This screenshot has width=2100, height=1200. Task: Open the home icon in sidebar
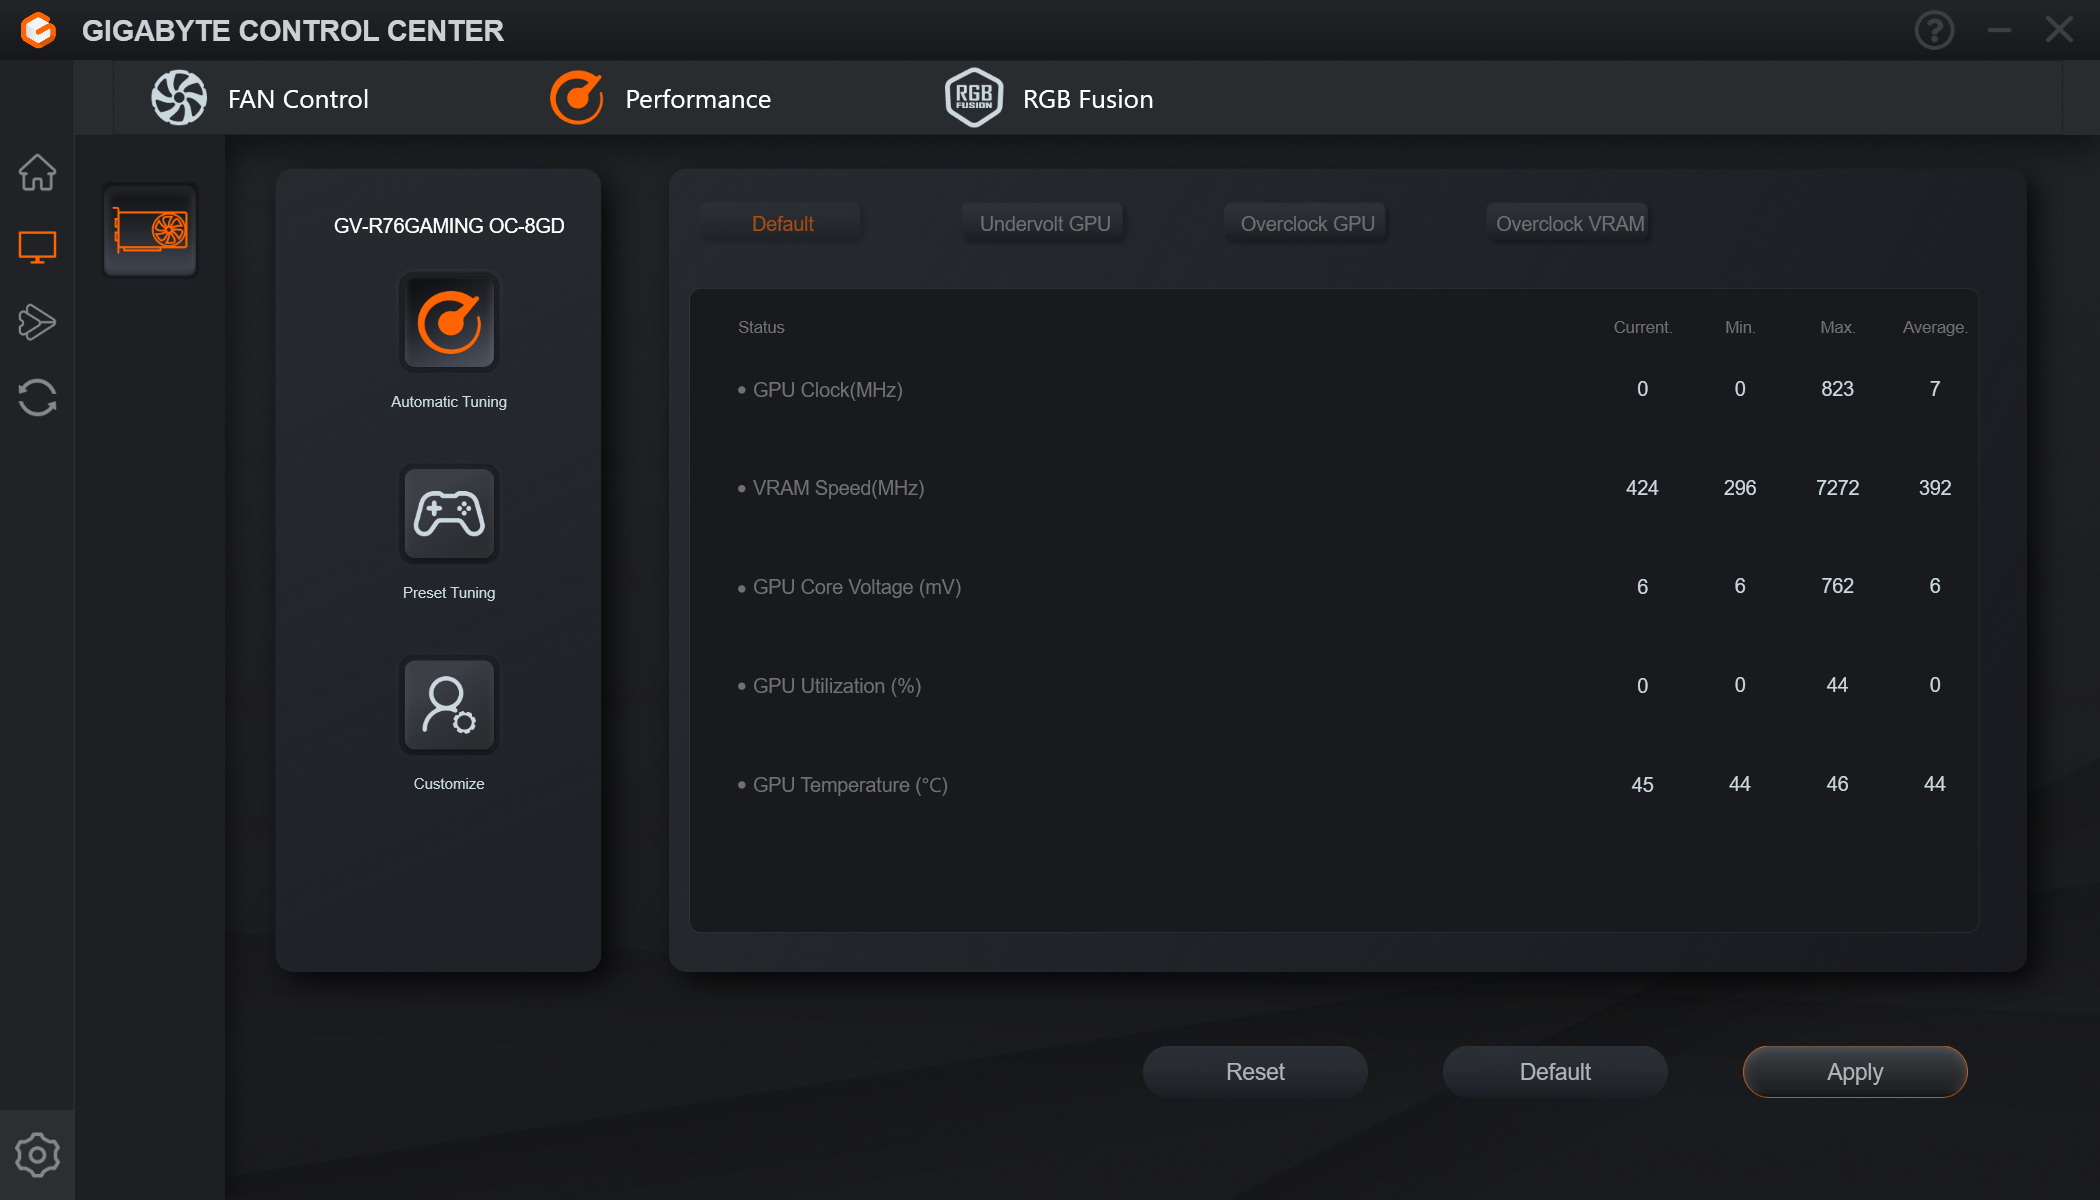[x=37, y=172]
